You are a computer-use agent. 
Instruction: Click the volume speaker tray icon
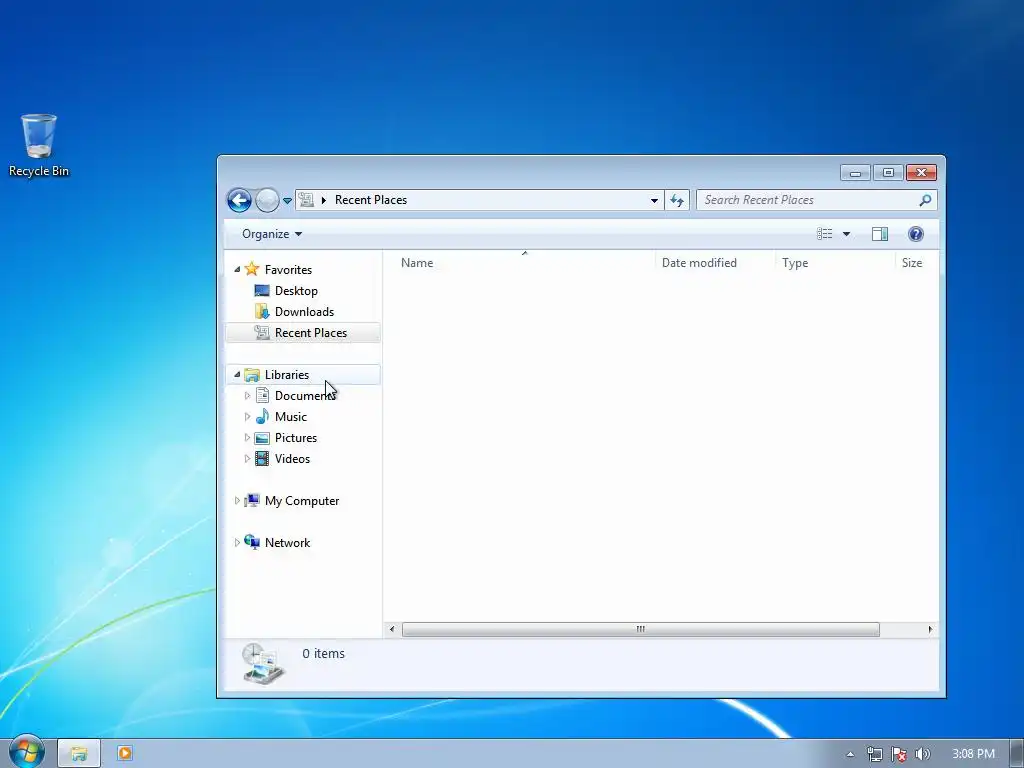tap(922, 754)
